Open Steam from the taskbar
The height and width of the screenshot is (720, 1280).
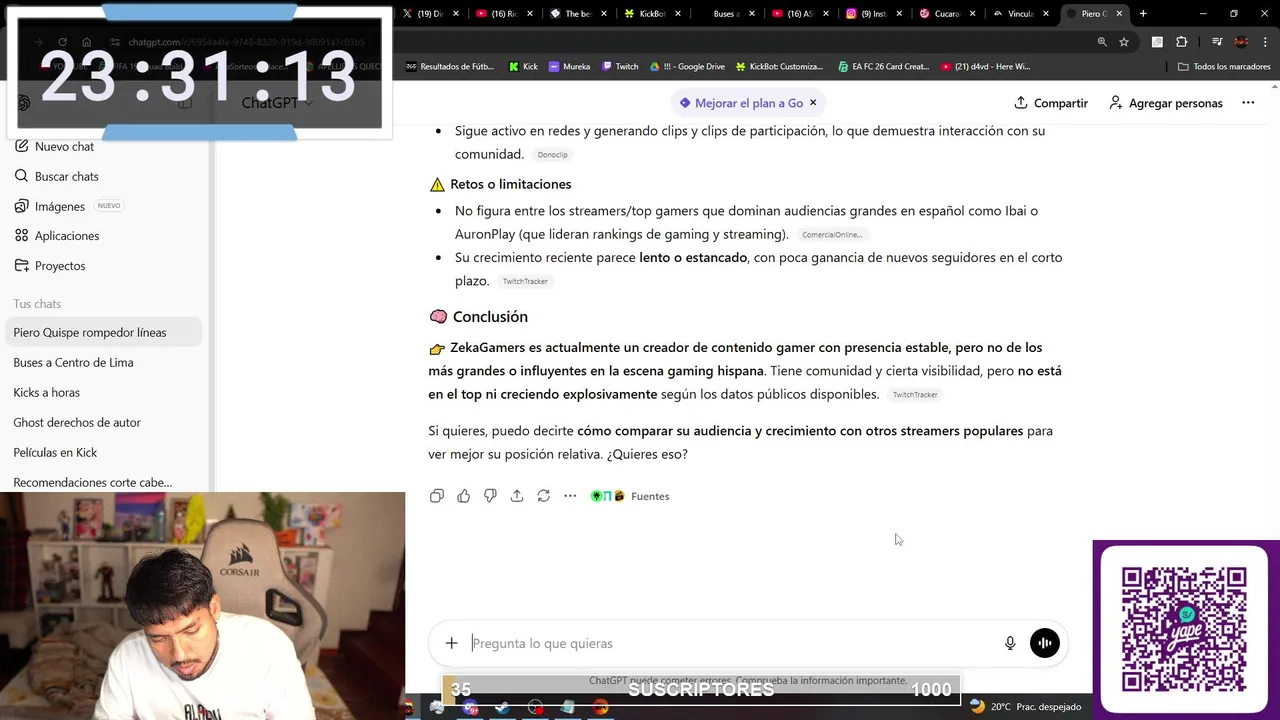(502, 708)
